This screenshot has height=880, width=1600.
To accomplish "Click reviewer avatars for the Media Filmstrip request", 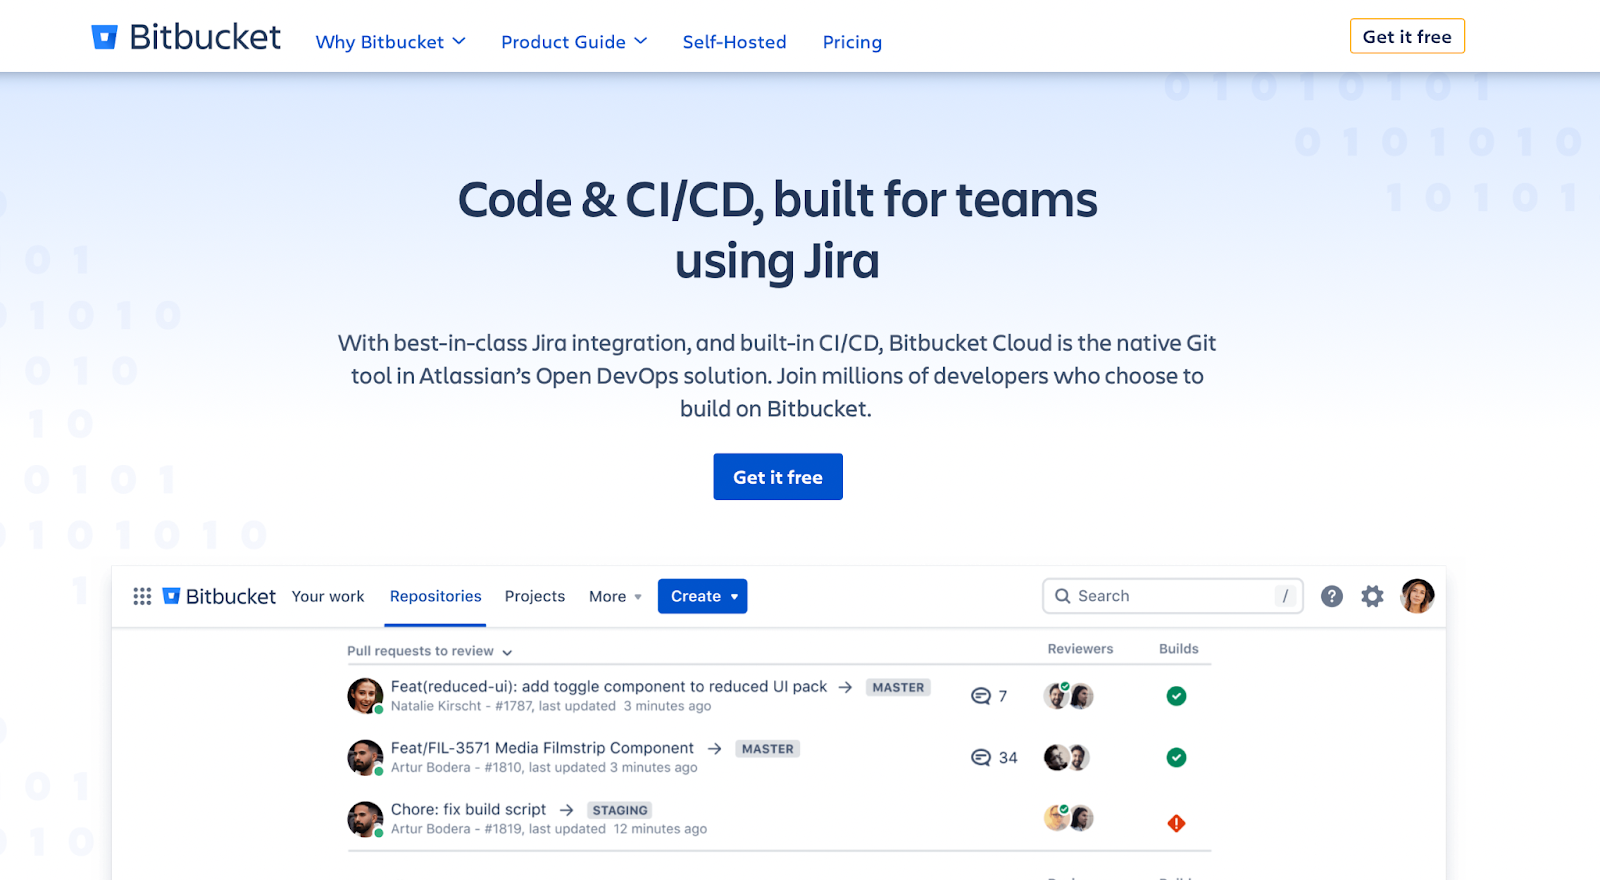I will coord(1067,758).
